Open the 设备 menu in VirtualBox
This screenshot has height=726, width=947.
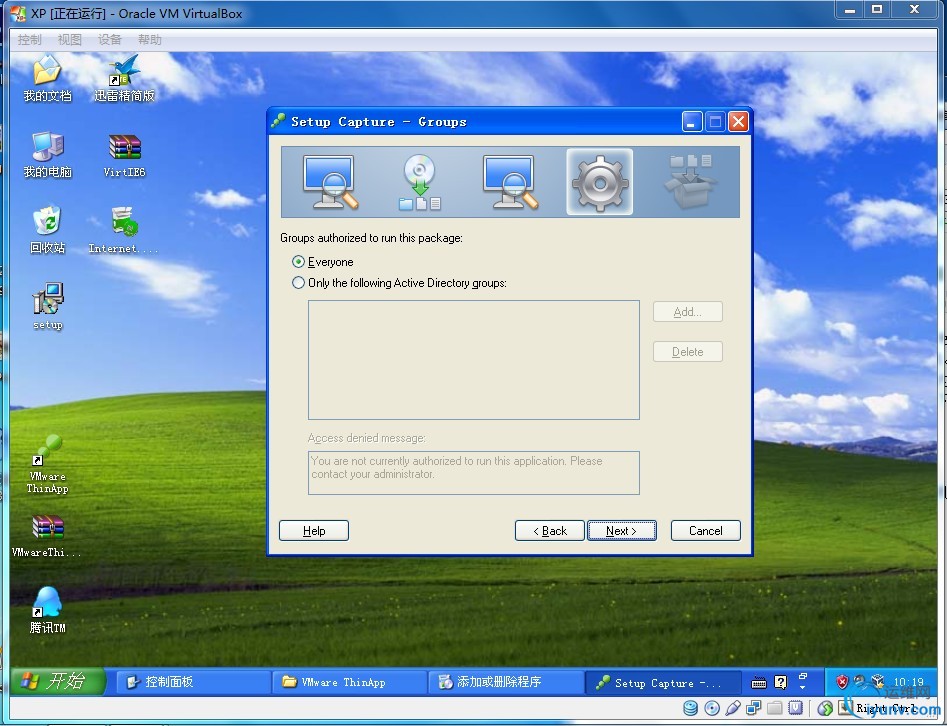coord(110,40)
